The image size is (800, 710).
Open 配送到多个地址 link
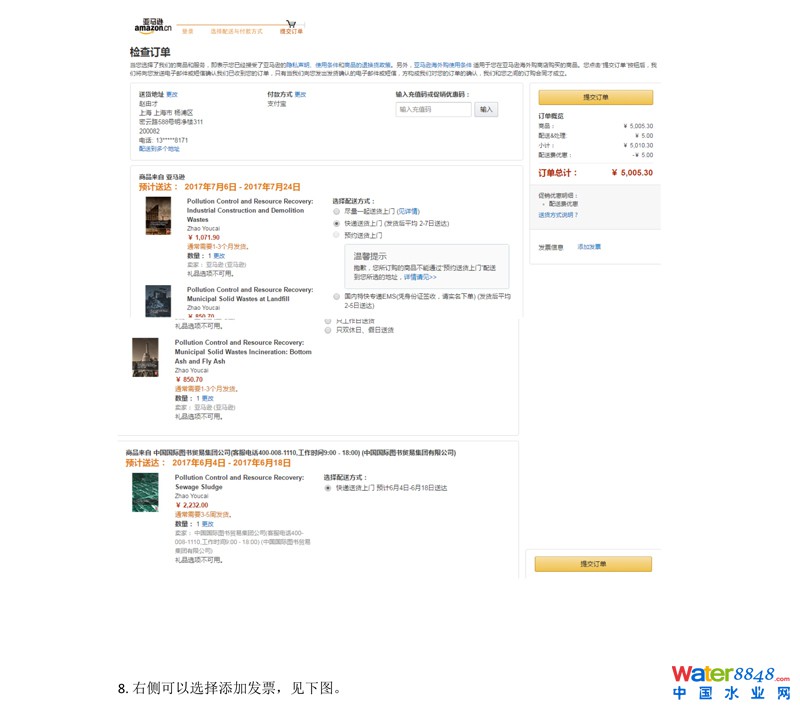[160, 148]
